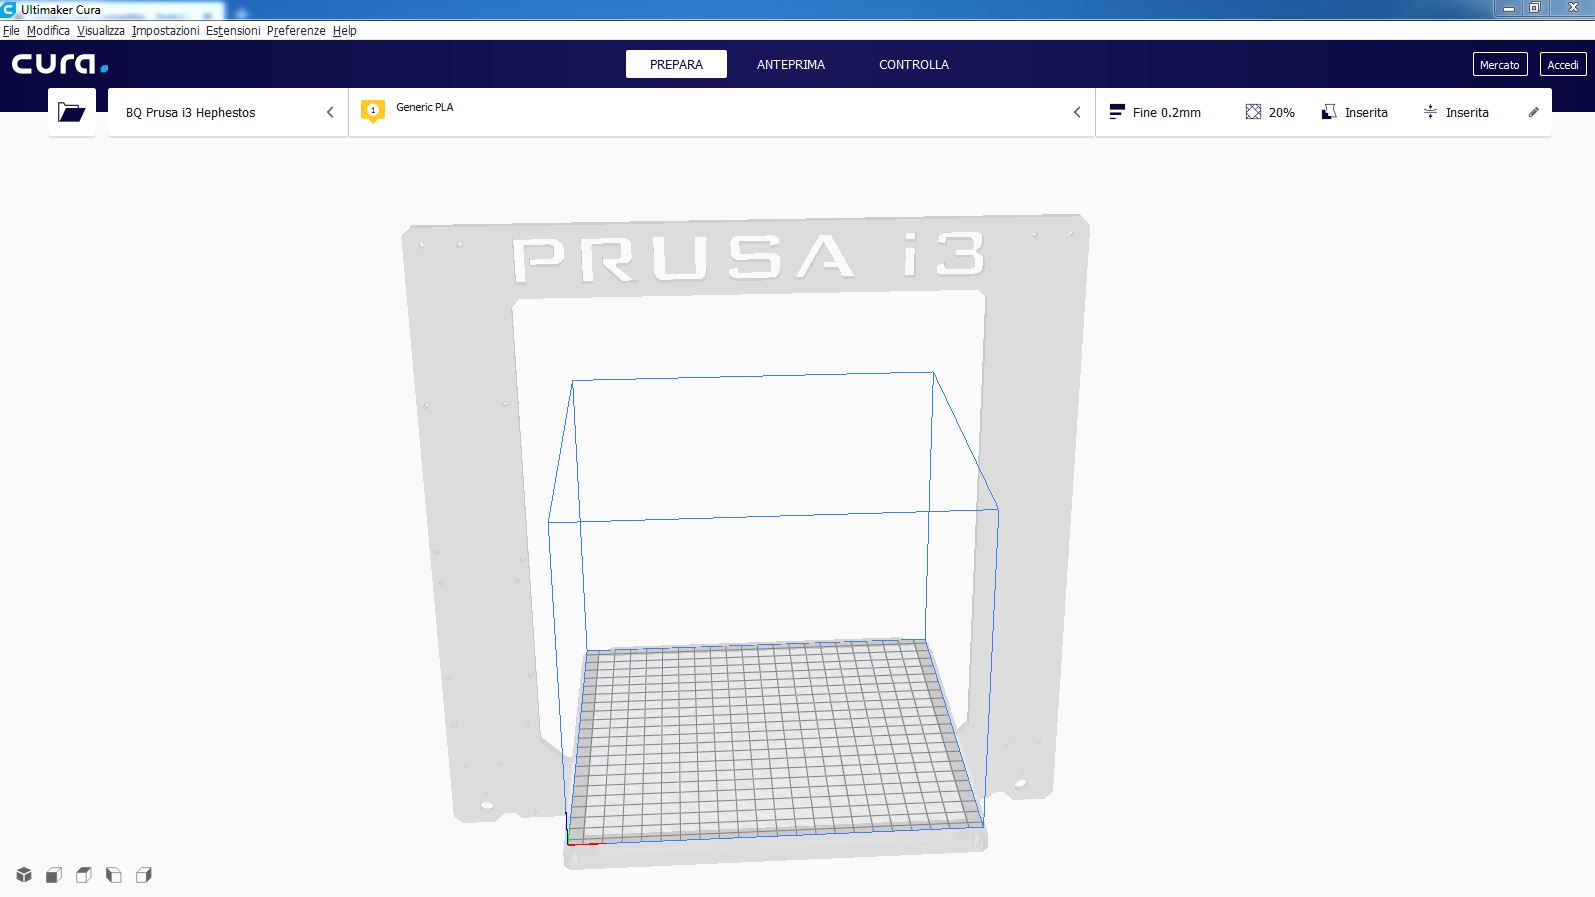
Task: Click the adhesion Inserita icon
Action: point(1430,112)
